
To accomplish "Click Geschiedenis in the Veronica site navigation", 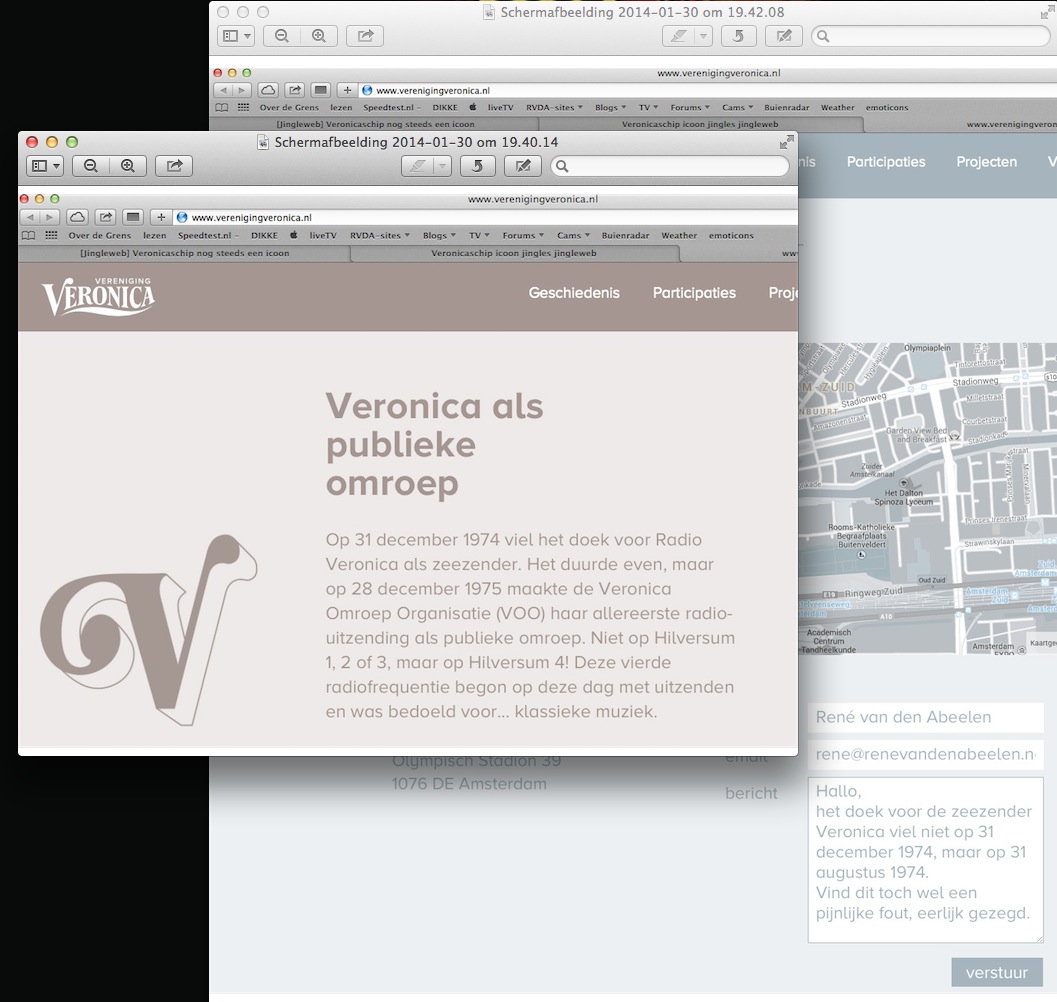I will [x=574, y=293].
